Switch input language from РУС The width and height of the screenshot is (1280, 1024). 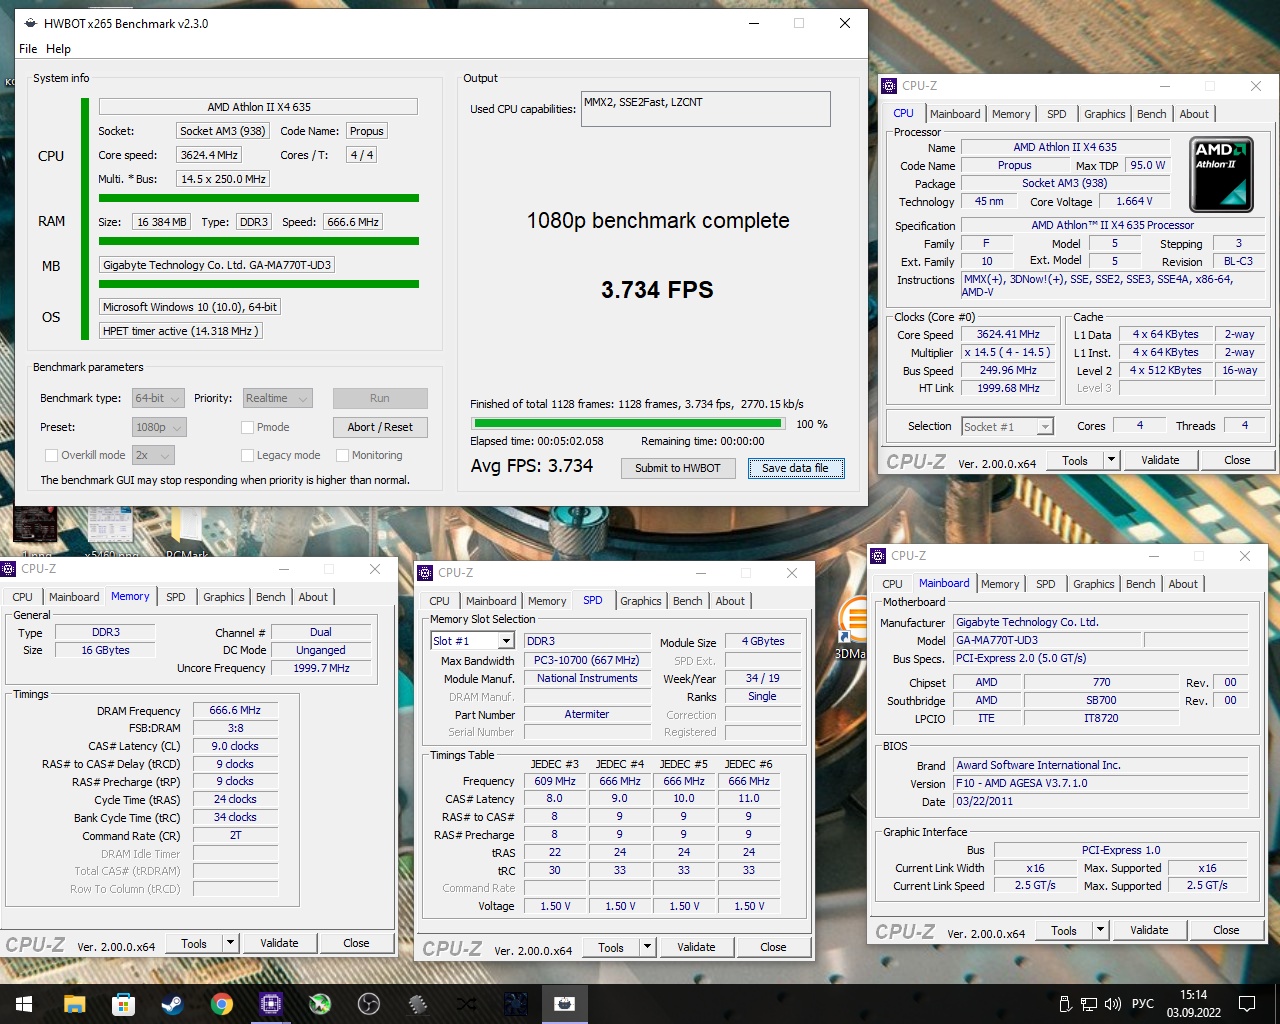(x=1143, y=1004)
